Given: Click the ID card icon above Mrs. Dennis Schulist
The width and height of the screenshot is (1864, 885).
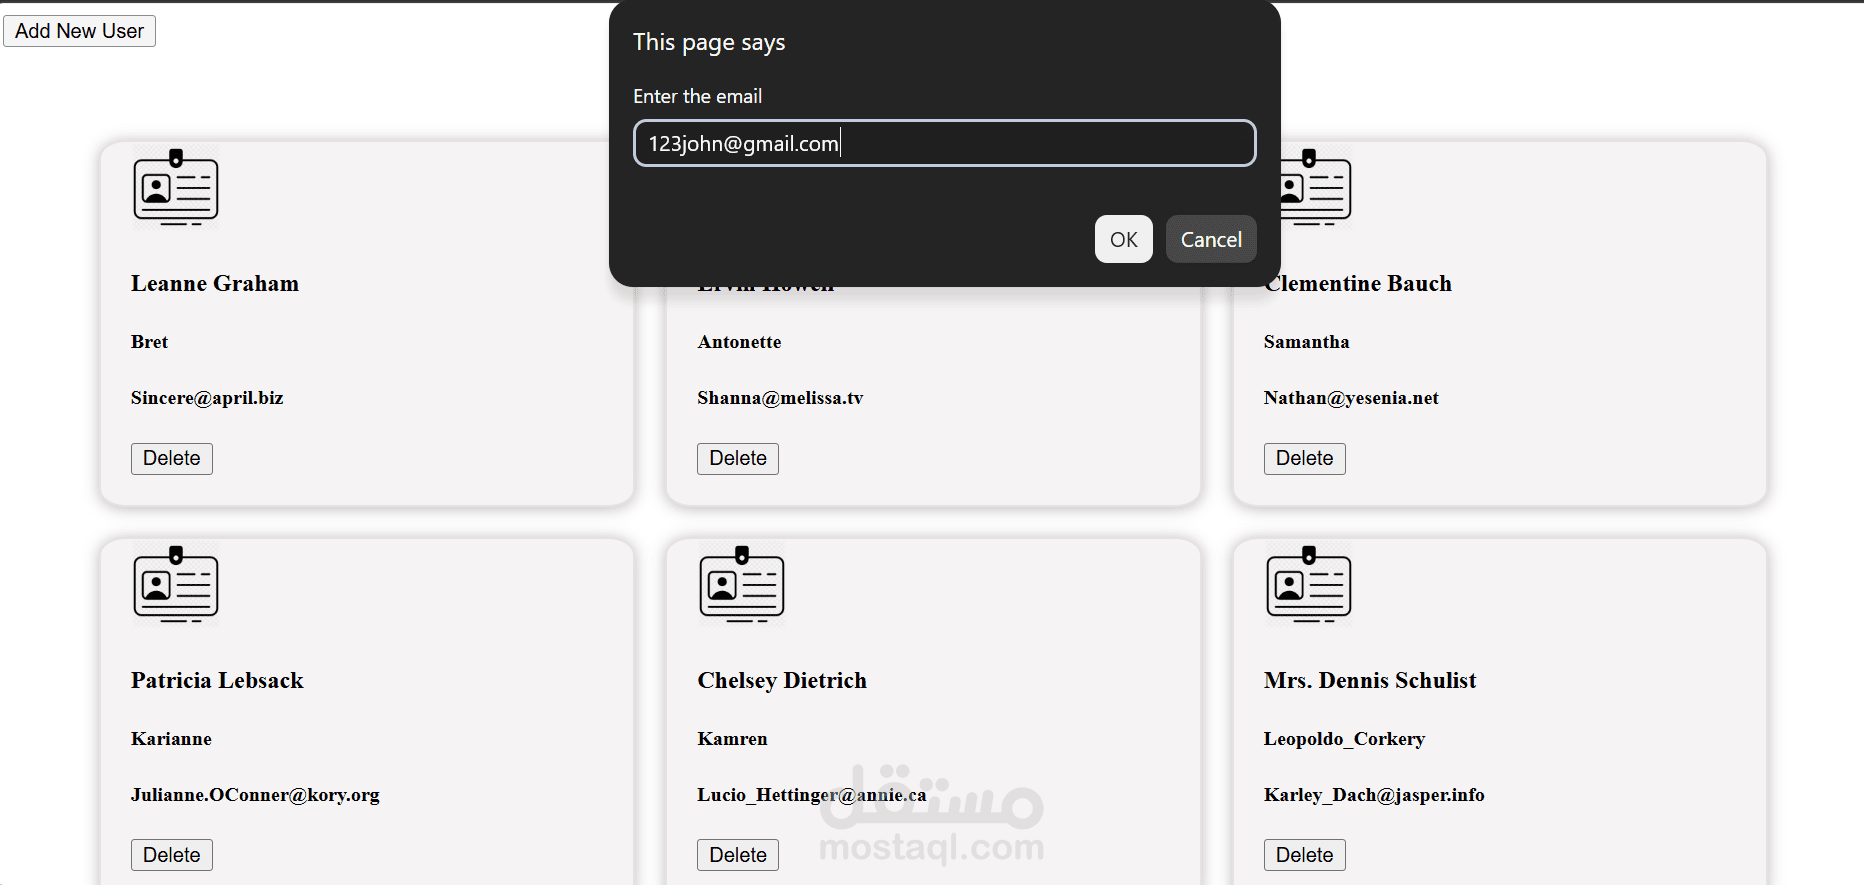Looking at the screenshot, I should [x=1309, y=585].
